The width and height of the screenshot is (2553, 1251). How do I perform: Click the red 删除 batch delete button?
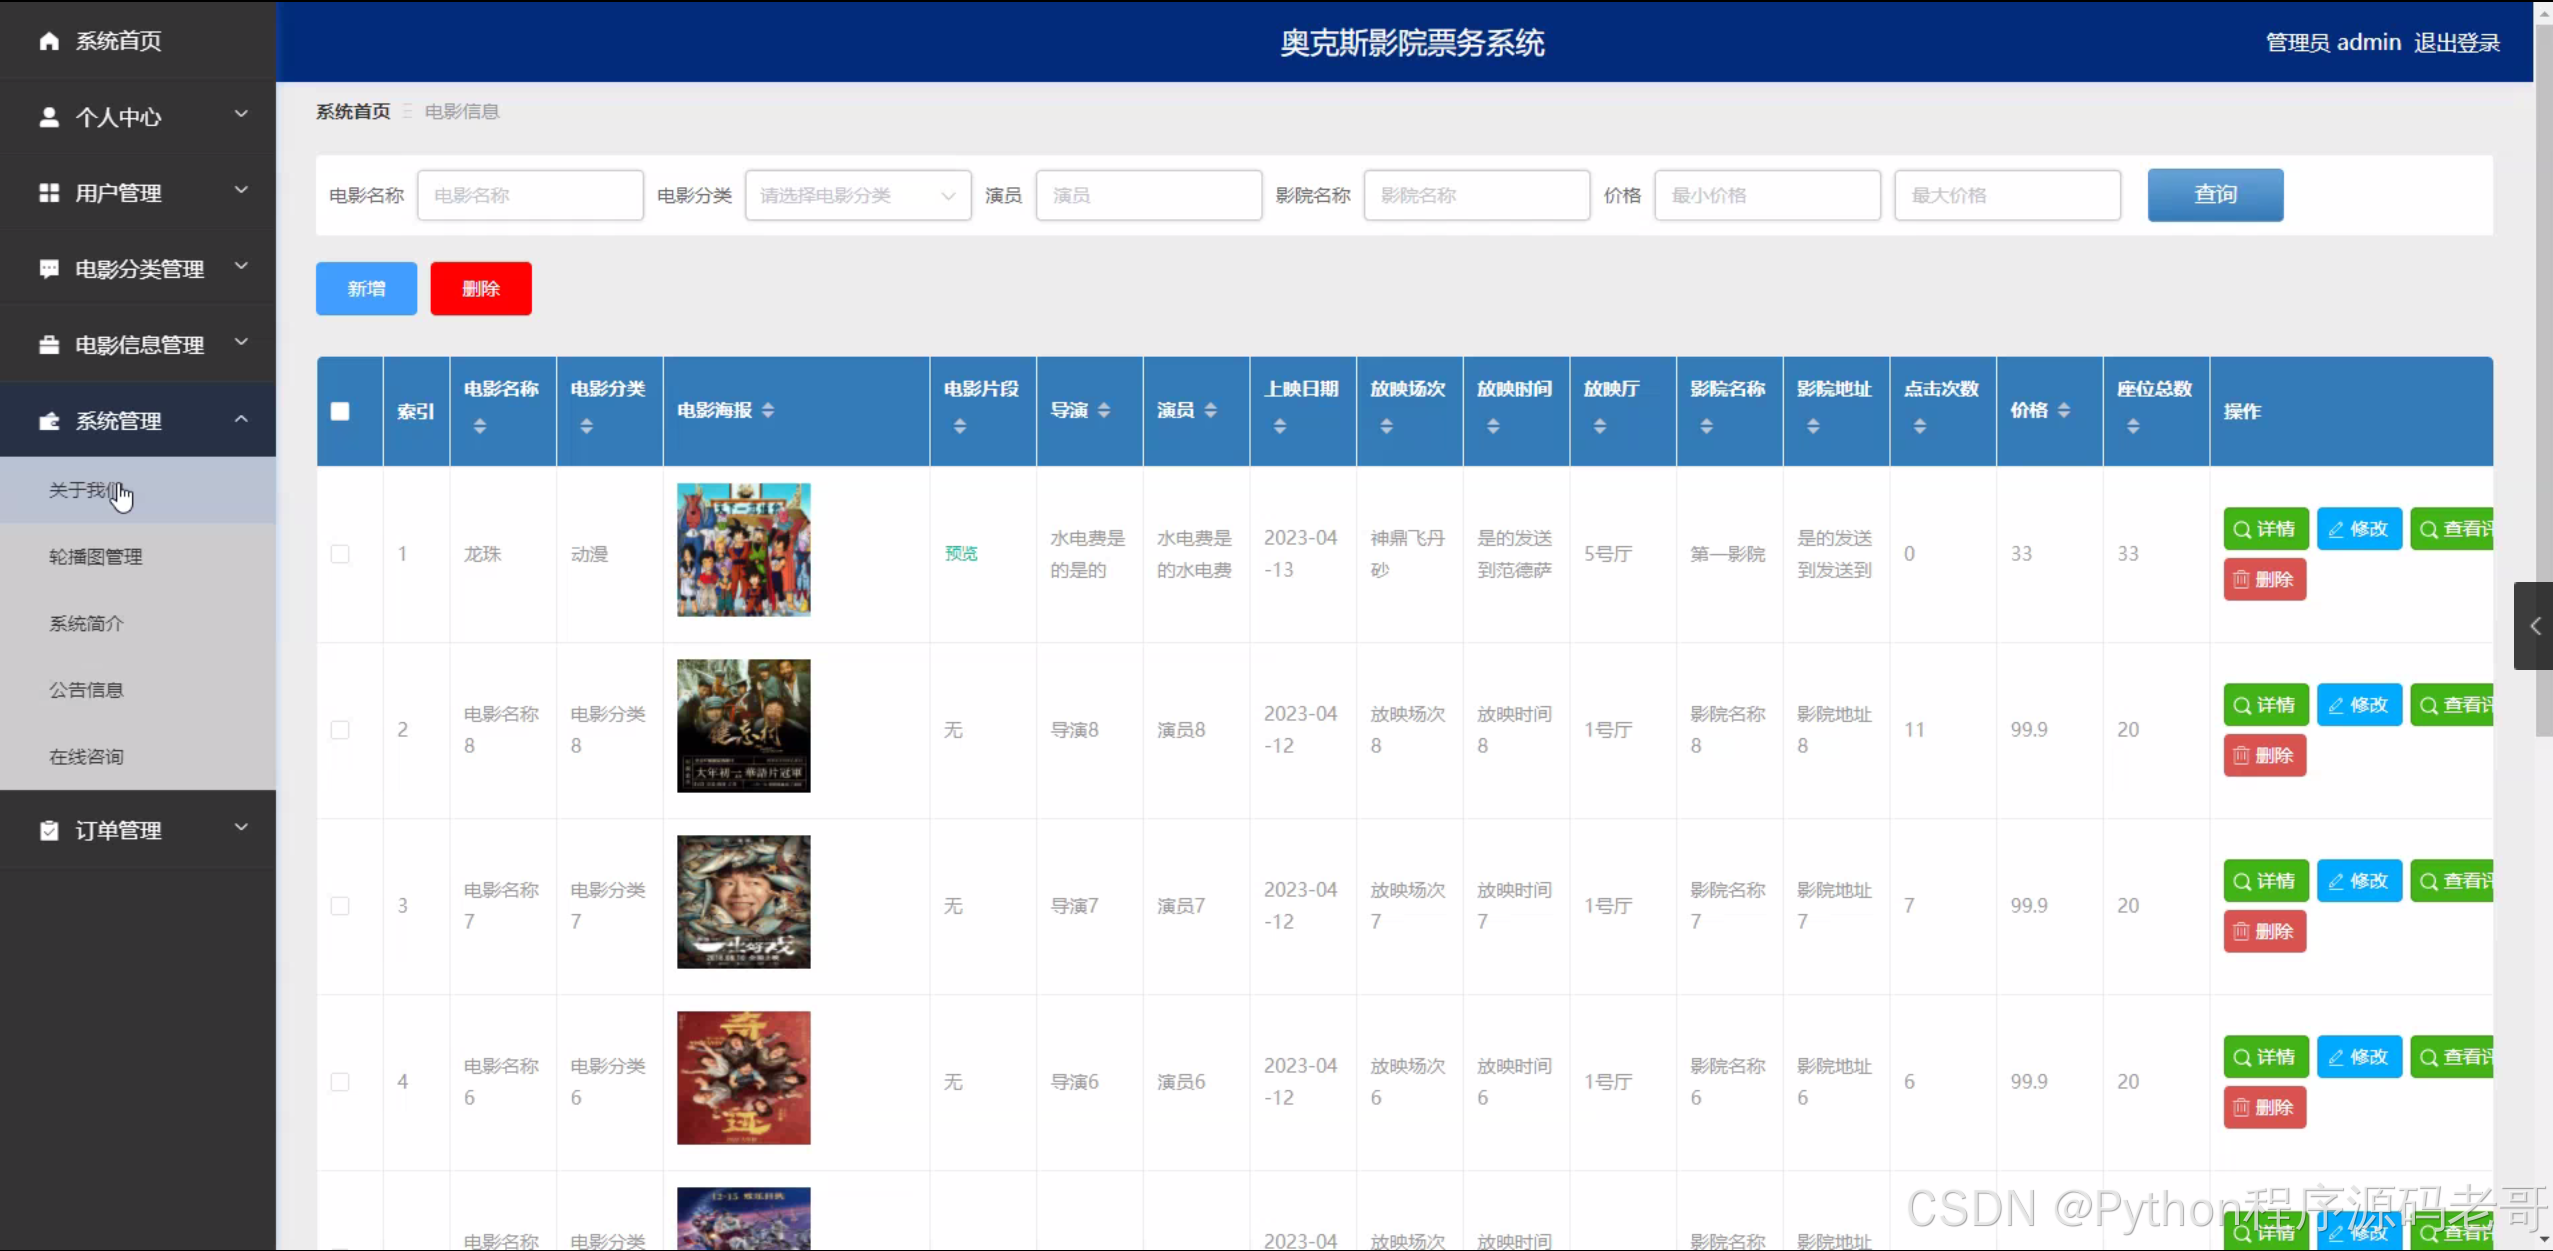tap(480, 289)
